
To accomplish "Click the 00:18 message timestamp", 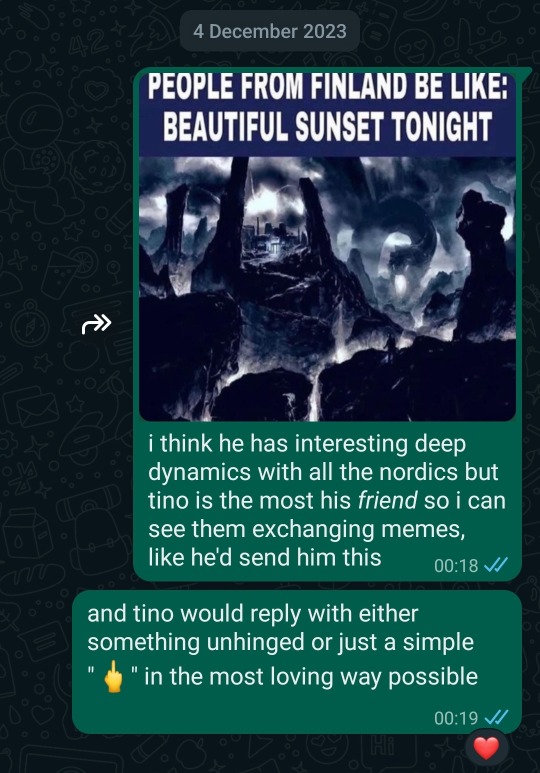I will pos(456,565).
